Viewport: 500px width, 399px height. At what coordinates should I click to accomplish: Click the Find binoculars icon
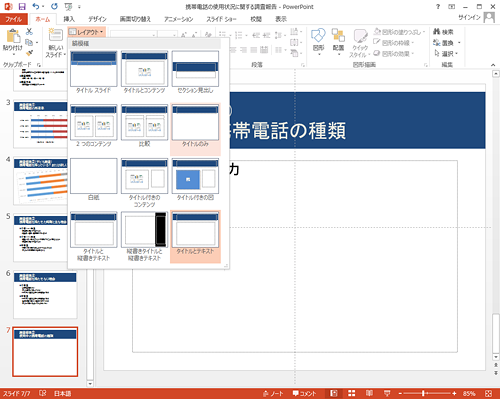point(437,32)
